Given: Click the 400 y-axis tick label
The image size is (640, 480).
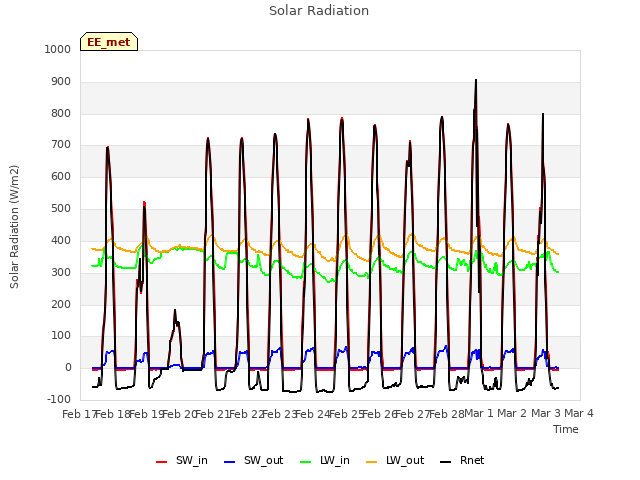Looking at the screenshot, I should click(x=61, y=240).
